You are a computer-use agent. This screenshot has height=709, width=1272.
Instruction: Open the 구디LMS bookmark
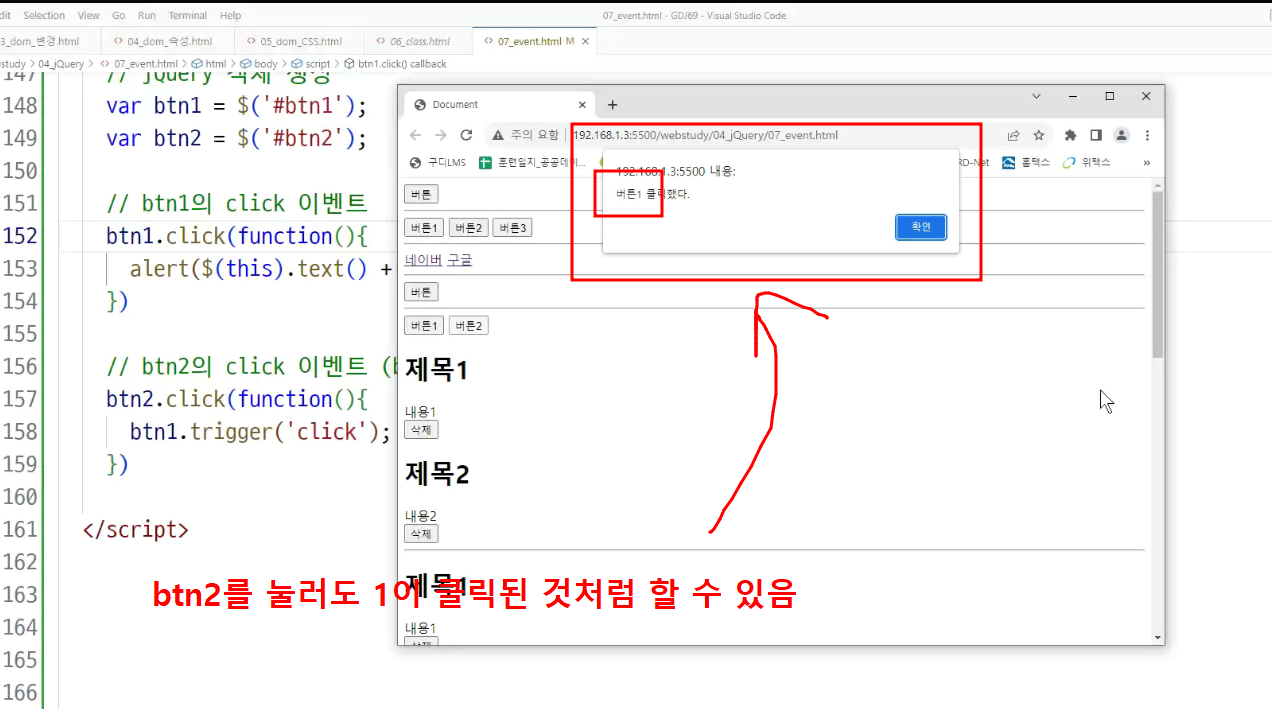pyautogui.click(x=438, y=162)
